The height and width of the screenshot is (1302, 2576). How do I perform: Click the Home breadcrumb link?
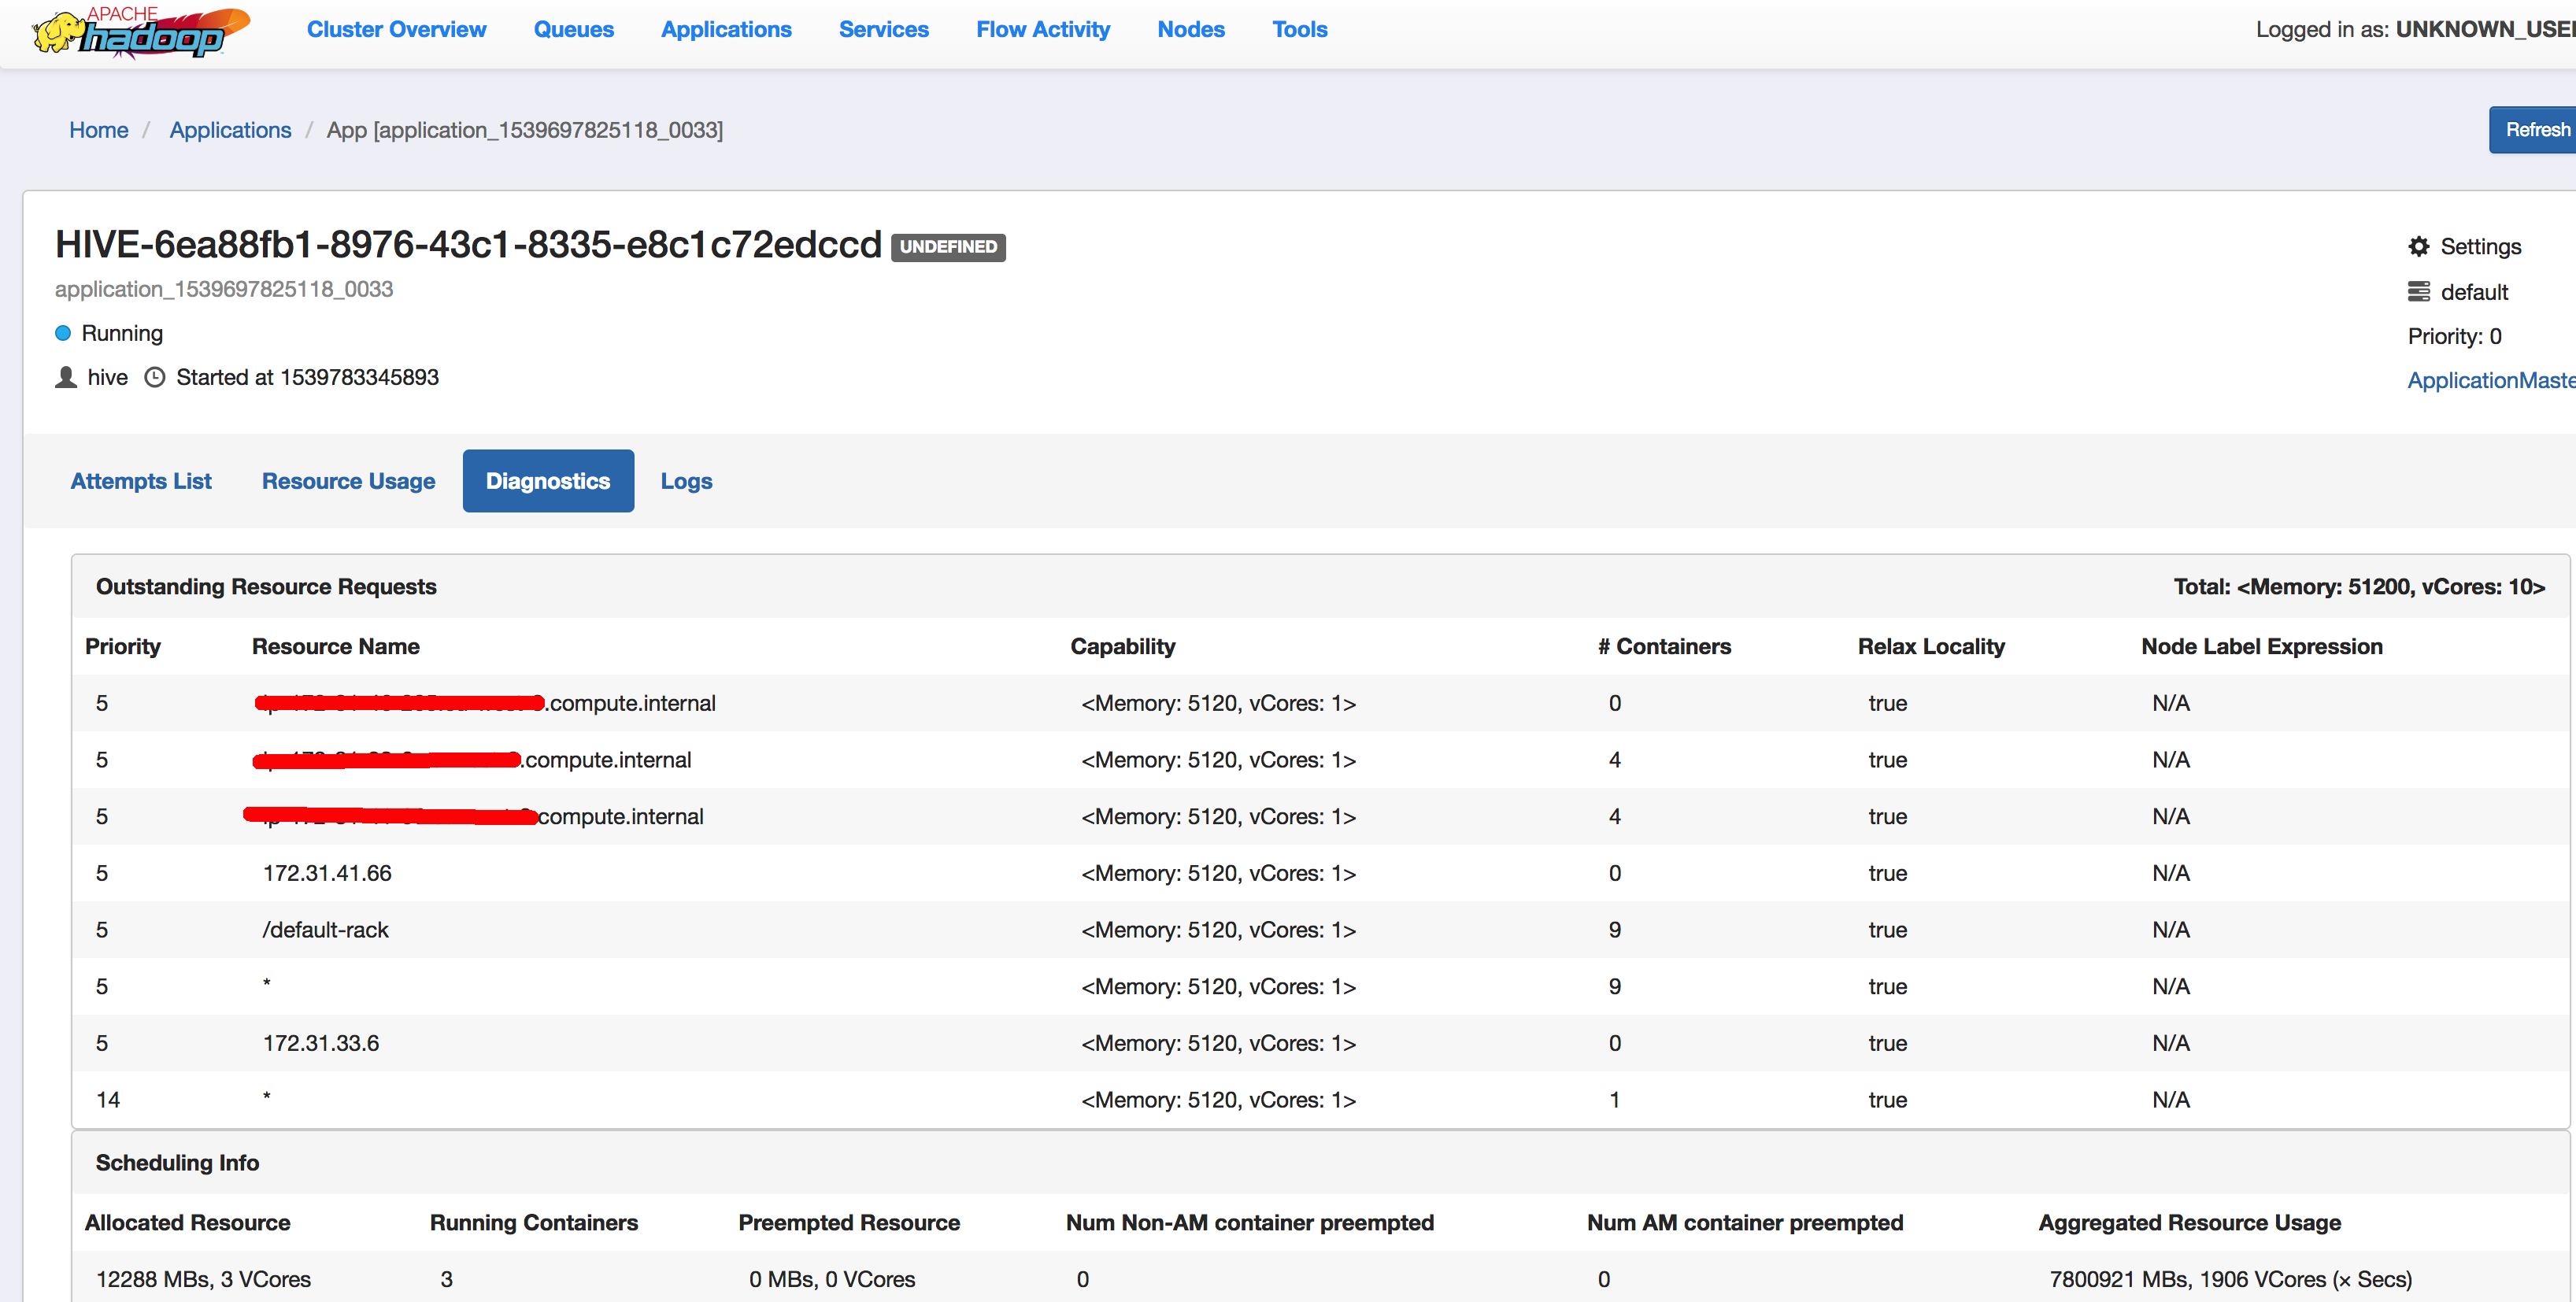(98, 130)
